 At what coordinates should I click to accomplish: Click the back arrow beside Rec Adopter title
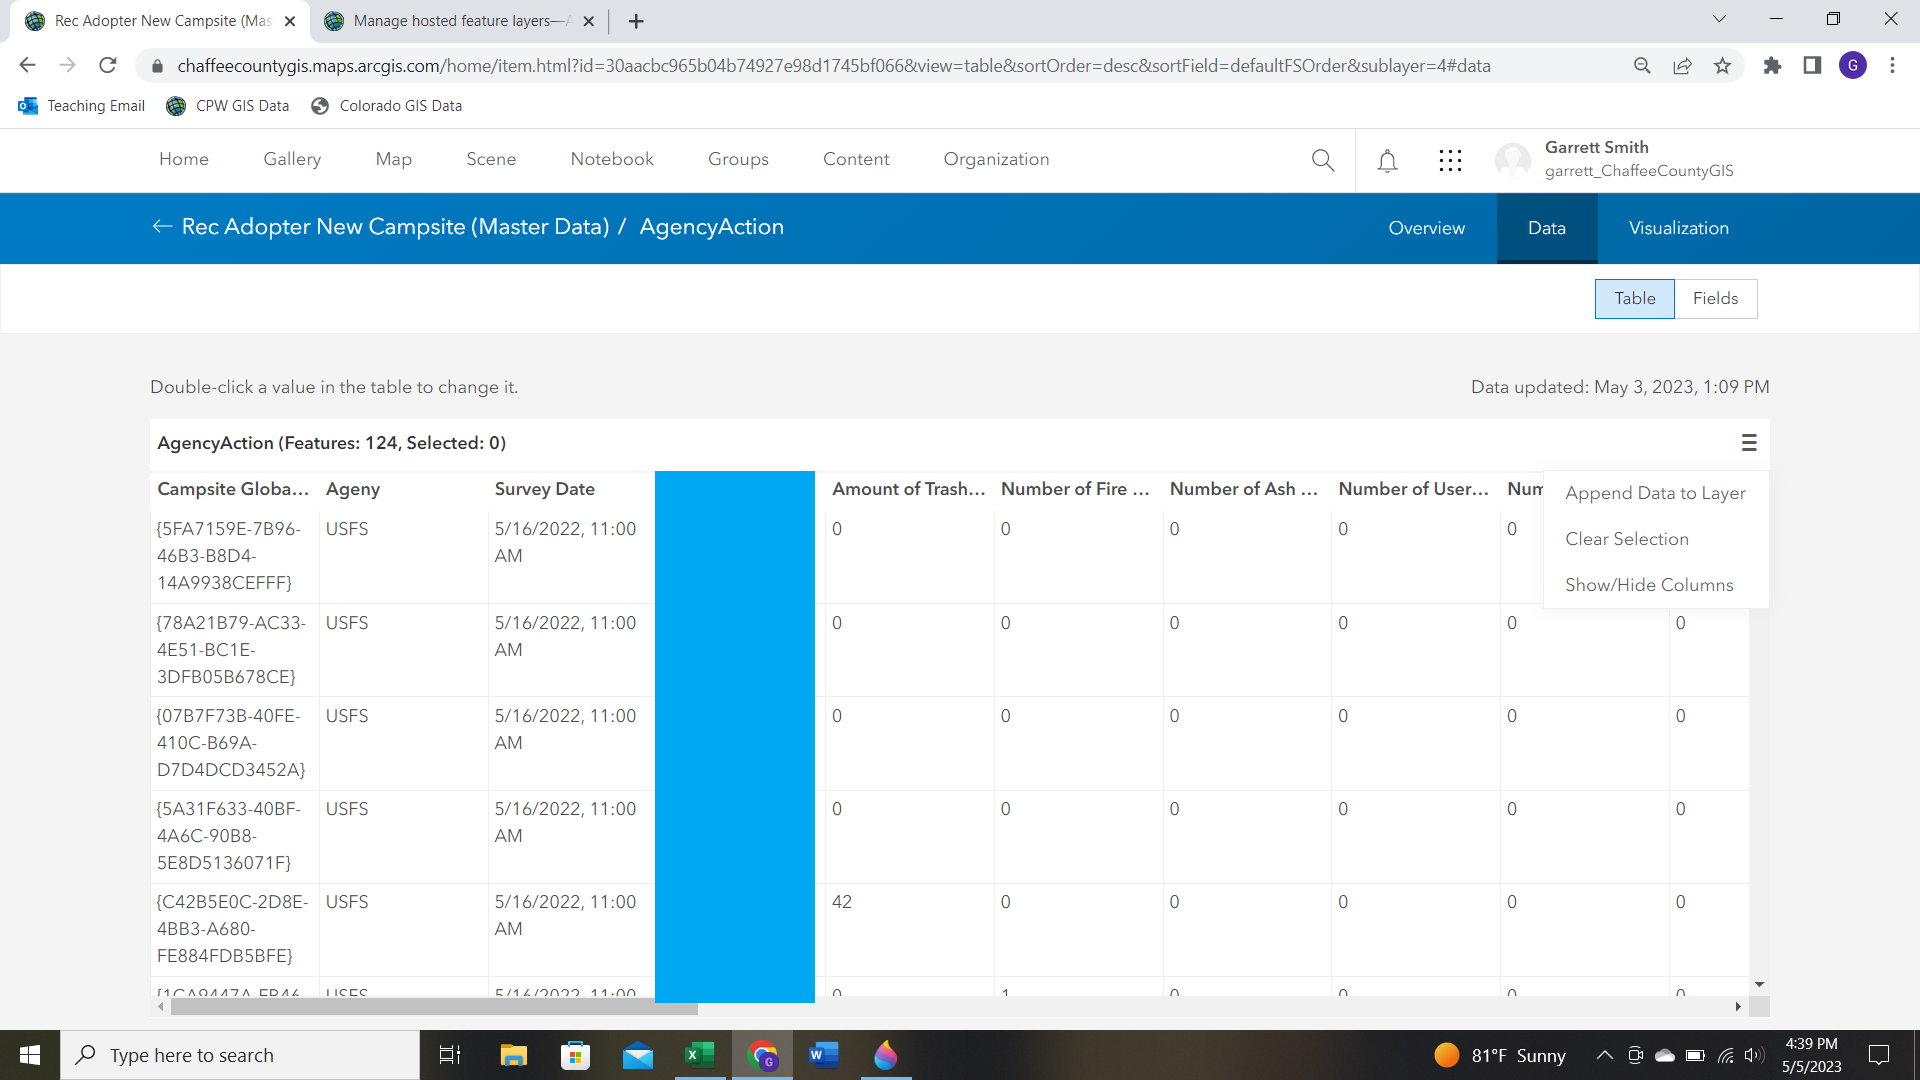point(162,227)
